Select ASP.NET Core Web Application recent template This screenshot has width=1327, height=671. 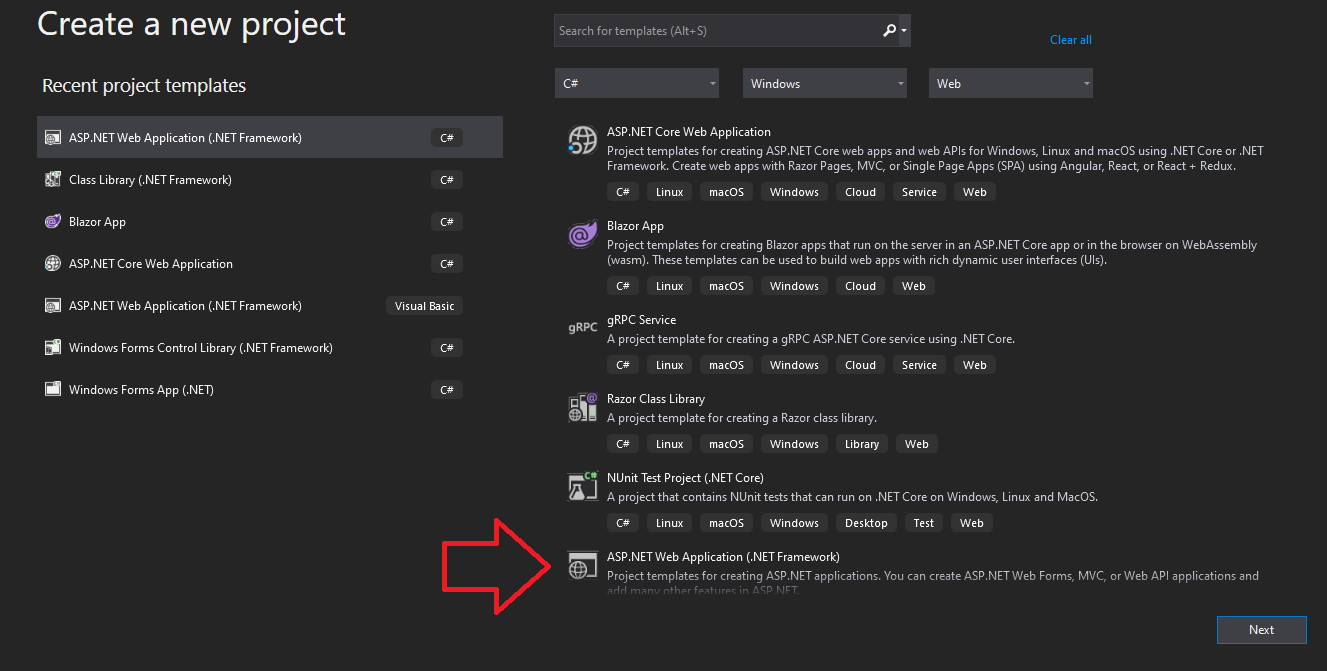[x=270, y=264]
